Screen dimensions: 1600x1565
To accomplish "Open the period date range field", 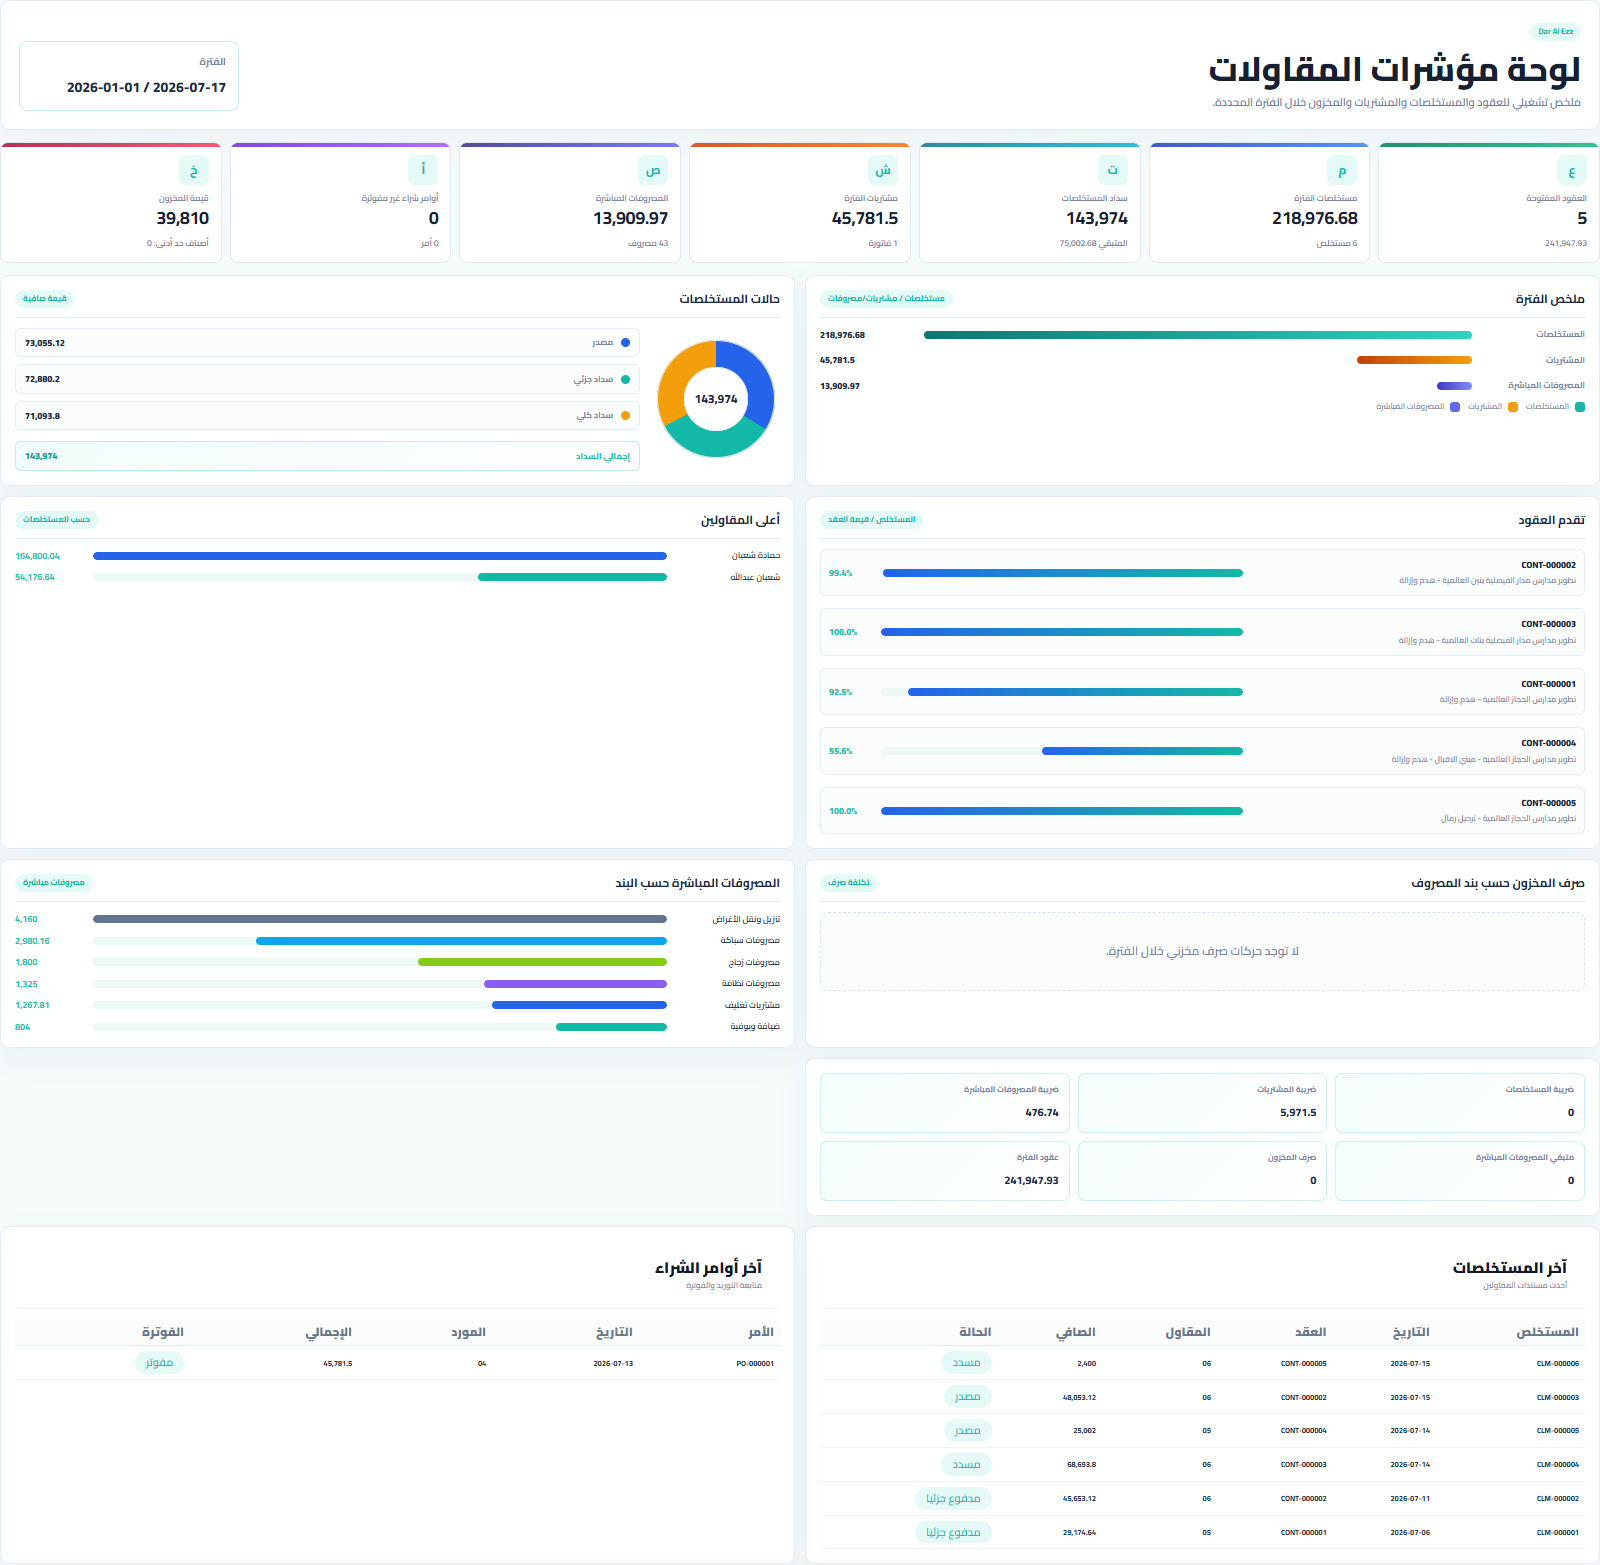I will coord(129,76).
